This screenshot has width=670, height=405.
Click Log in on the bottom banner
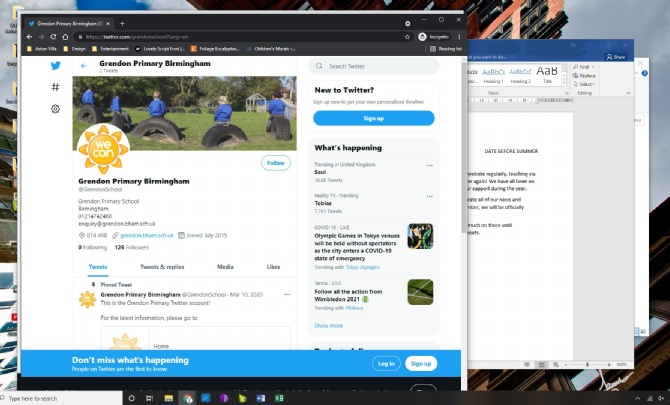click(x=386, y=364)
